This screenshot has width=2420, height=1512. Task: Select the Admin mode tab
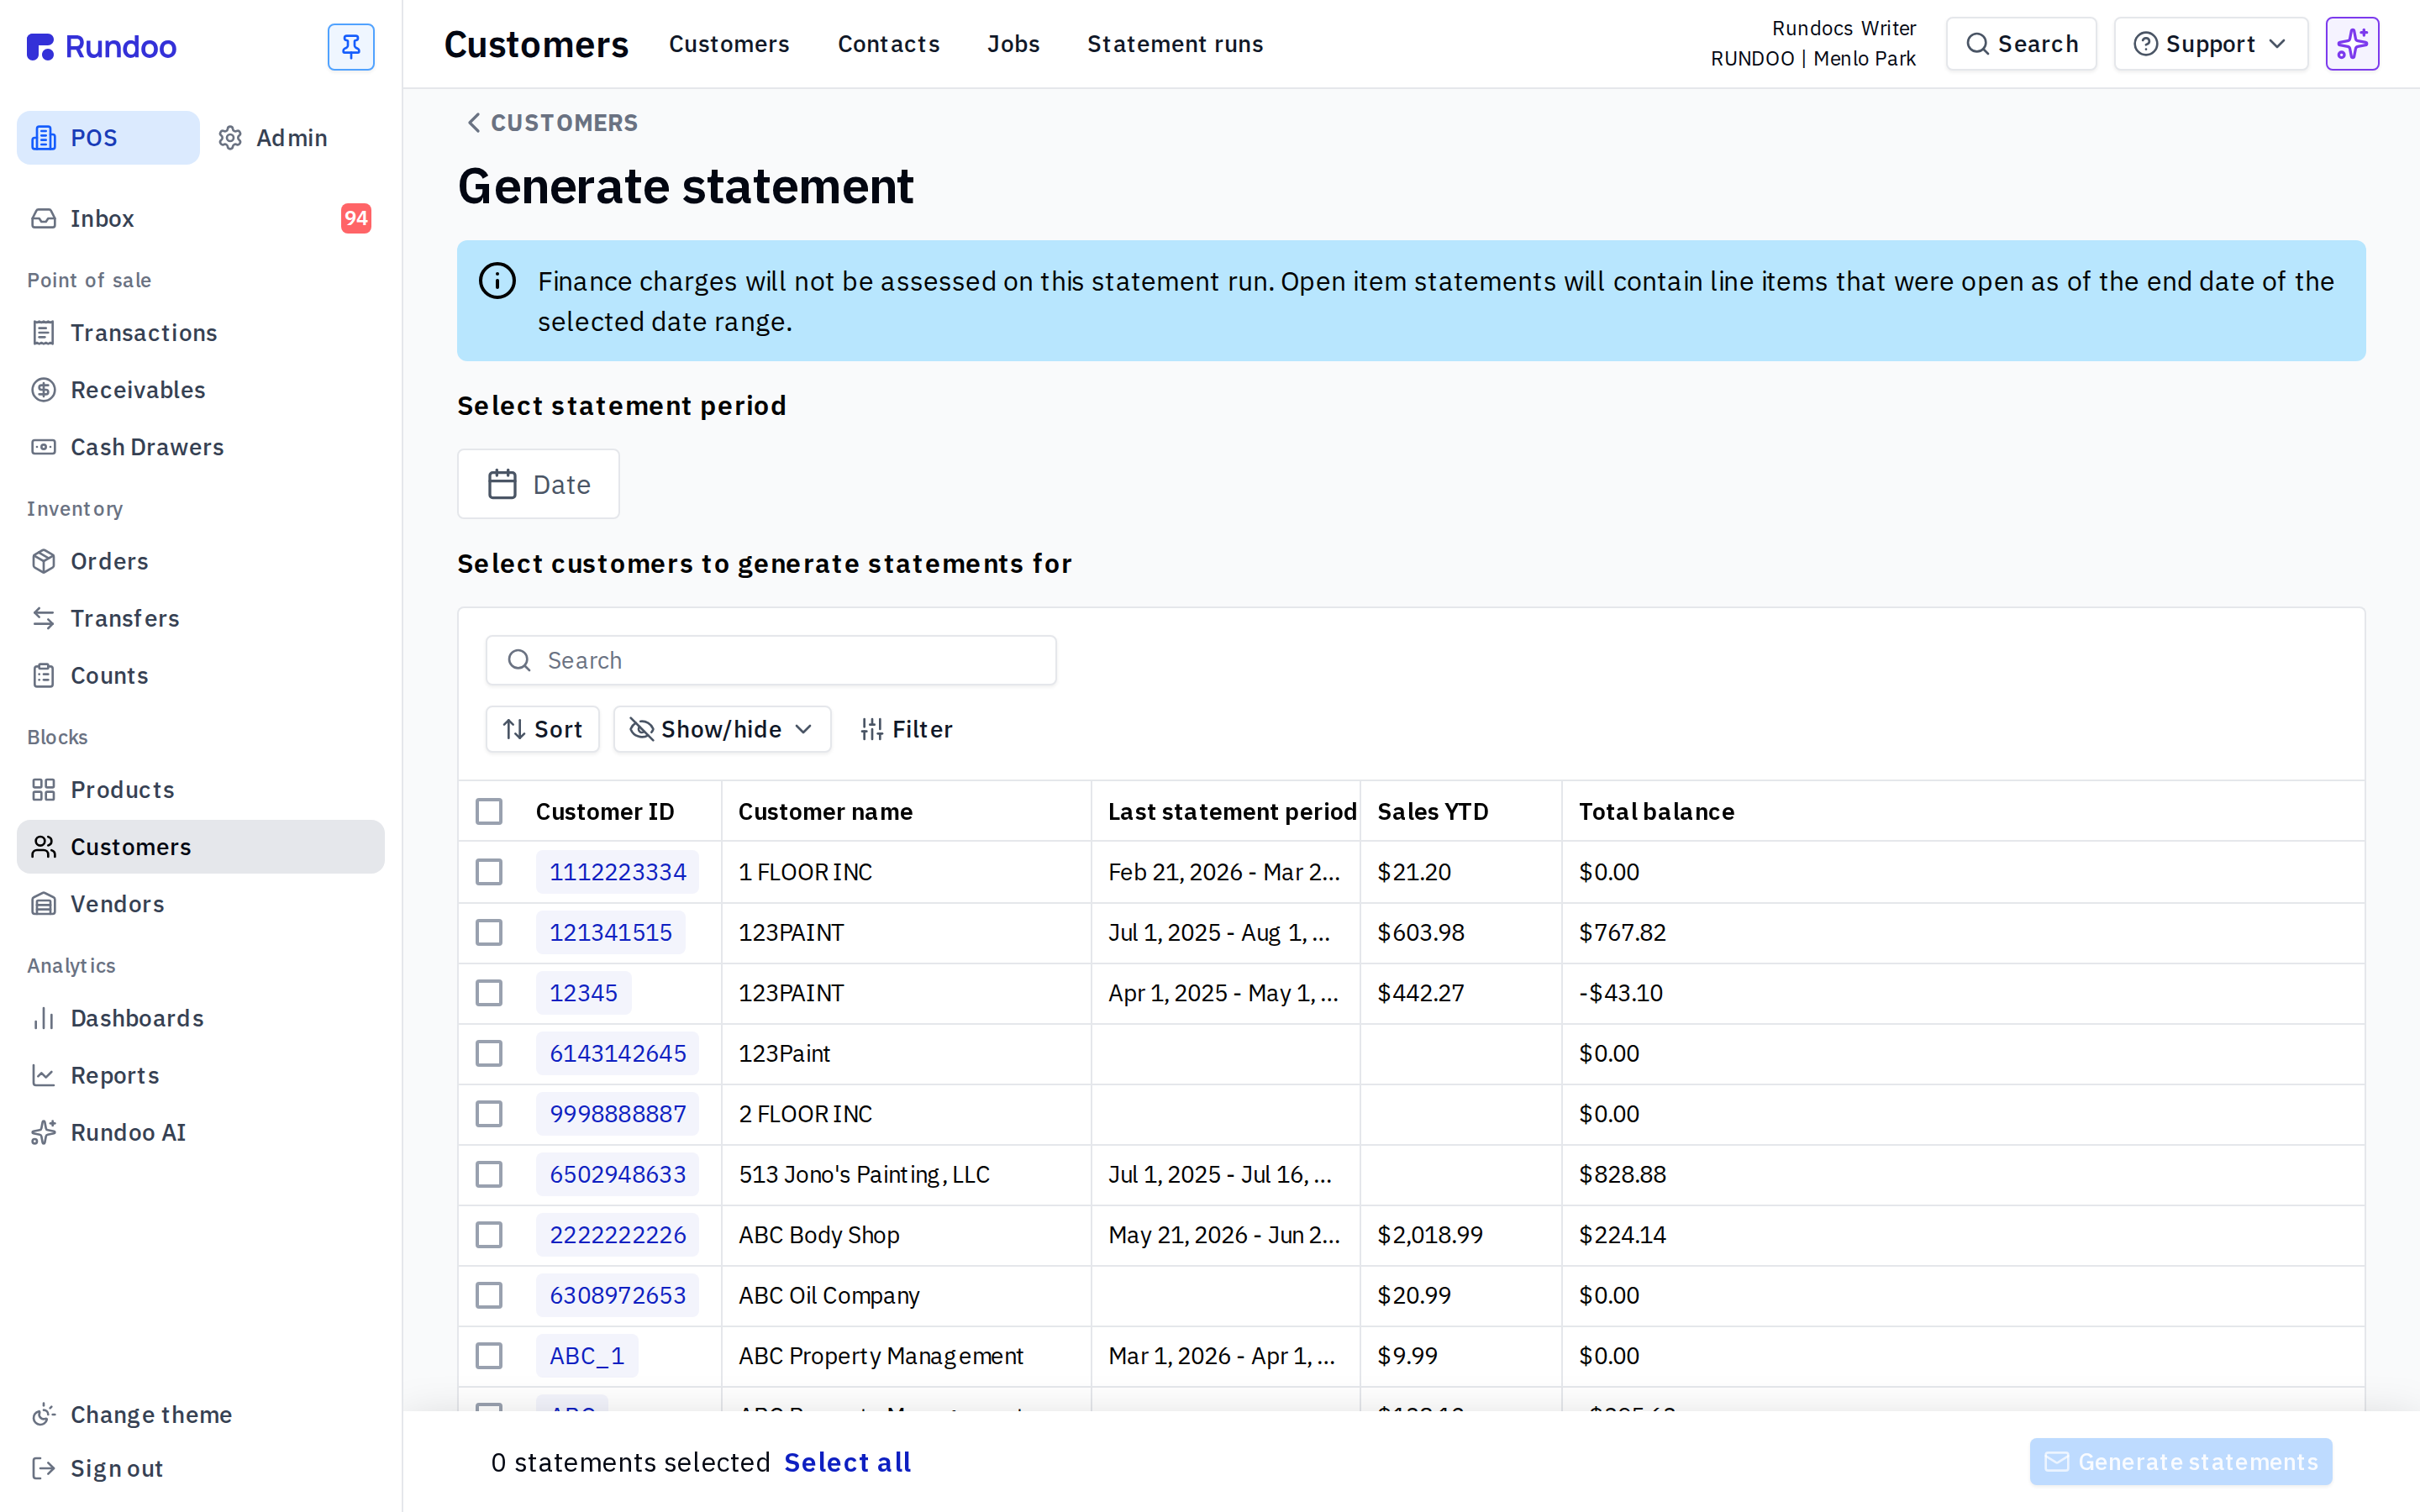274,138
